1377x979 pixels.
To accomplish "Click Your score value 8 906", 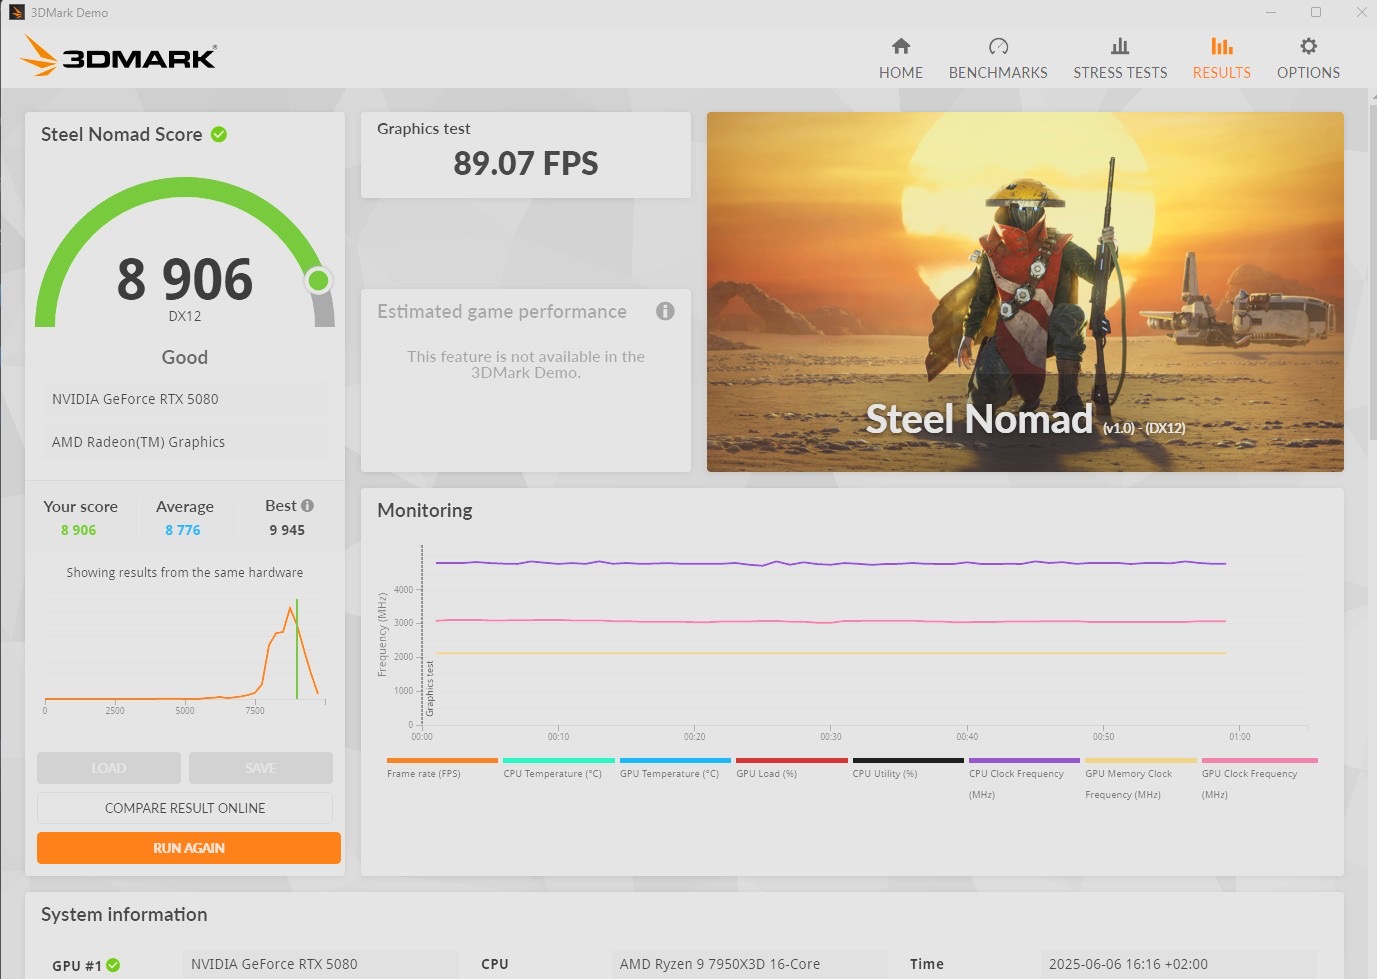I will [x=79, y=530].
